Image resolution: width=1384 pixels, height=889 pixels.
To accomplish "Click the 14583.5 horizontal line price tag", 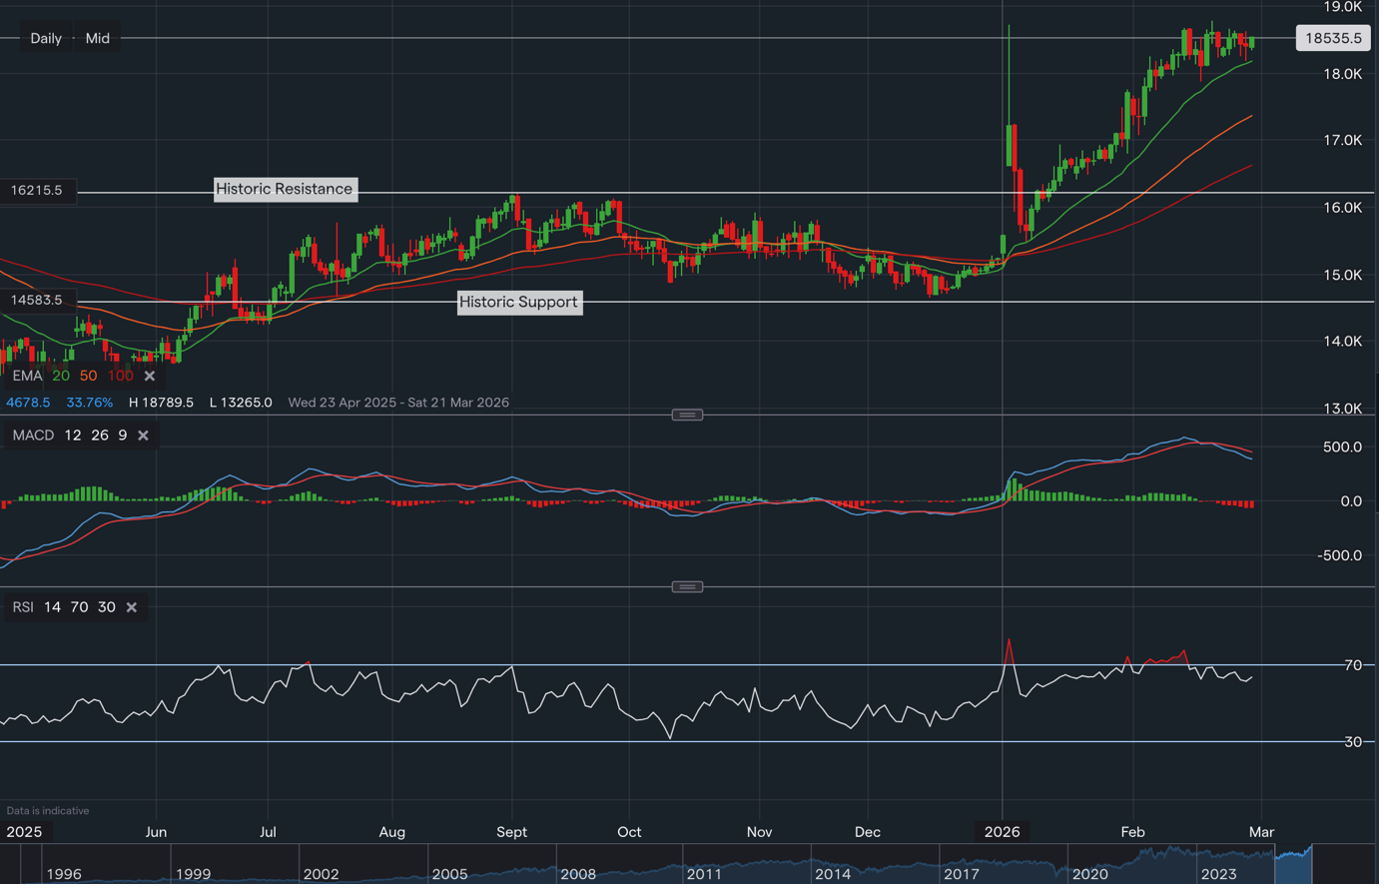I will point(37,300).
